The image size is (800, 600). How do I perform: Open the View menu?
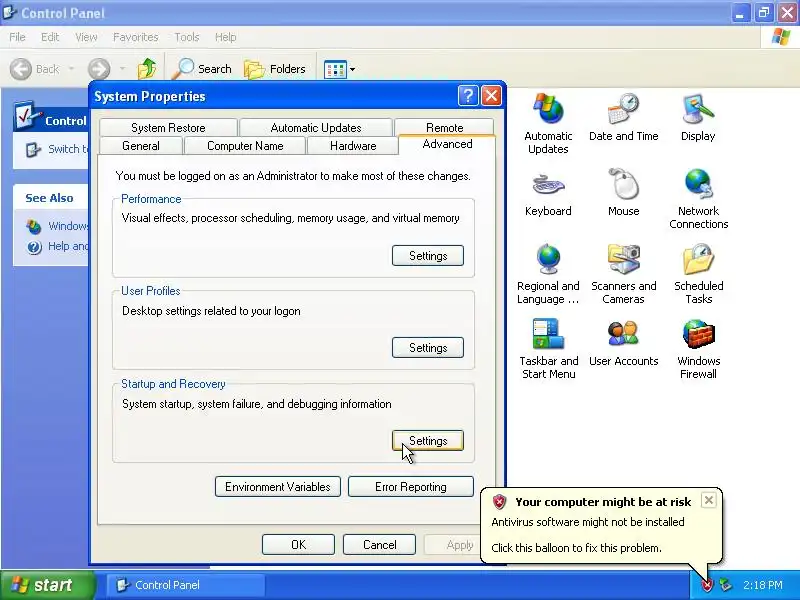click(x=86, y=37)
